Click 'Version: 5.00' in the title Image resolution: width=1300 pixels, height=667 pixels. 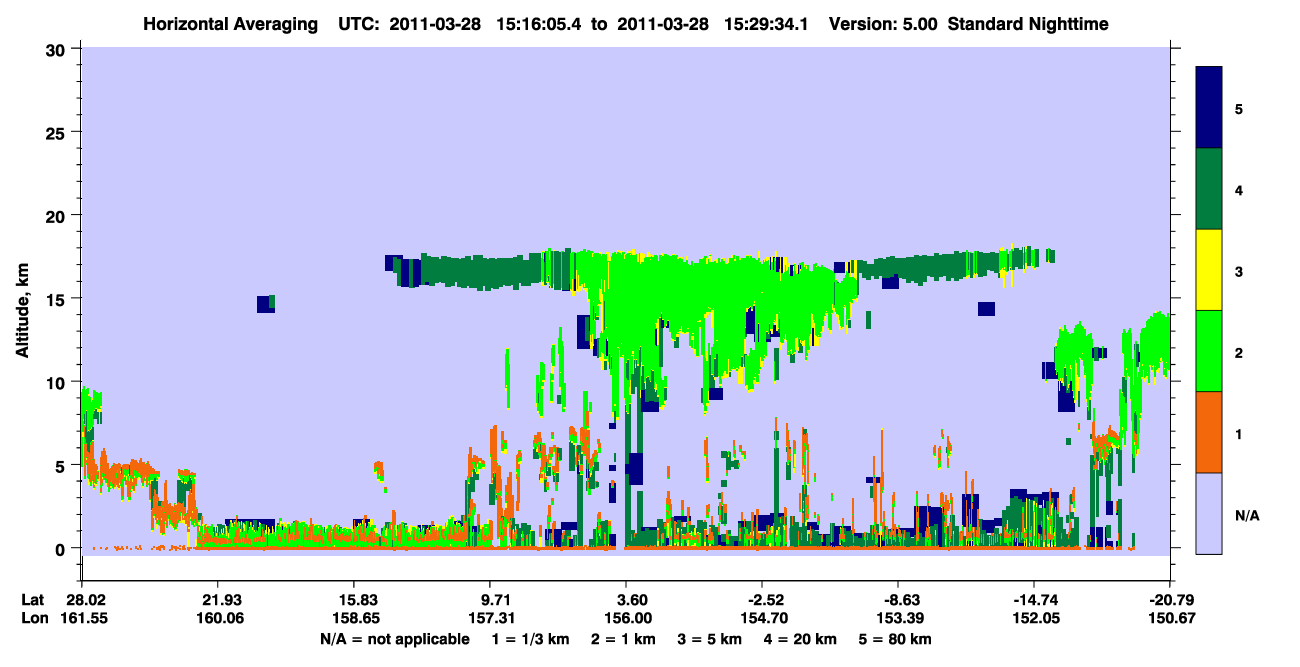tap(883, 23)
